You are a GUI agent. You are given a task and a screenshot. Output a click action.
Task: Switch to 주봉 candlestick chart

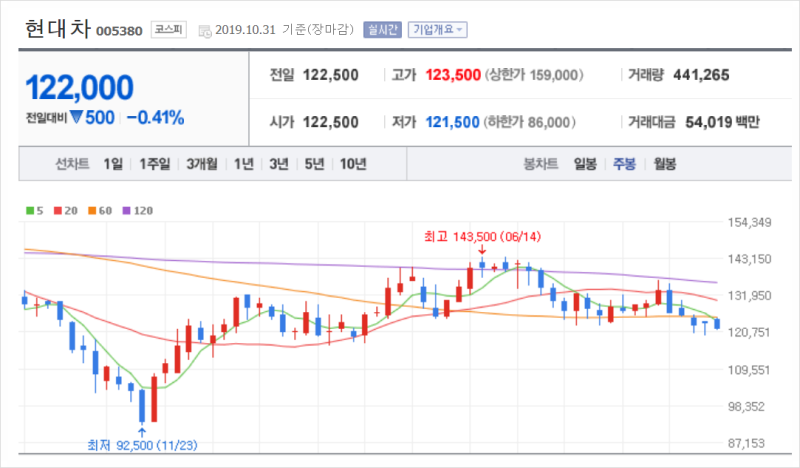pyautogui.click(x=624, y=164)
